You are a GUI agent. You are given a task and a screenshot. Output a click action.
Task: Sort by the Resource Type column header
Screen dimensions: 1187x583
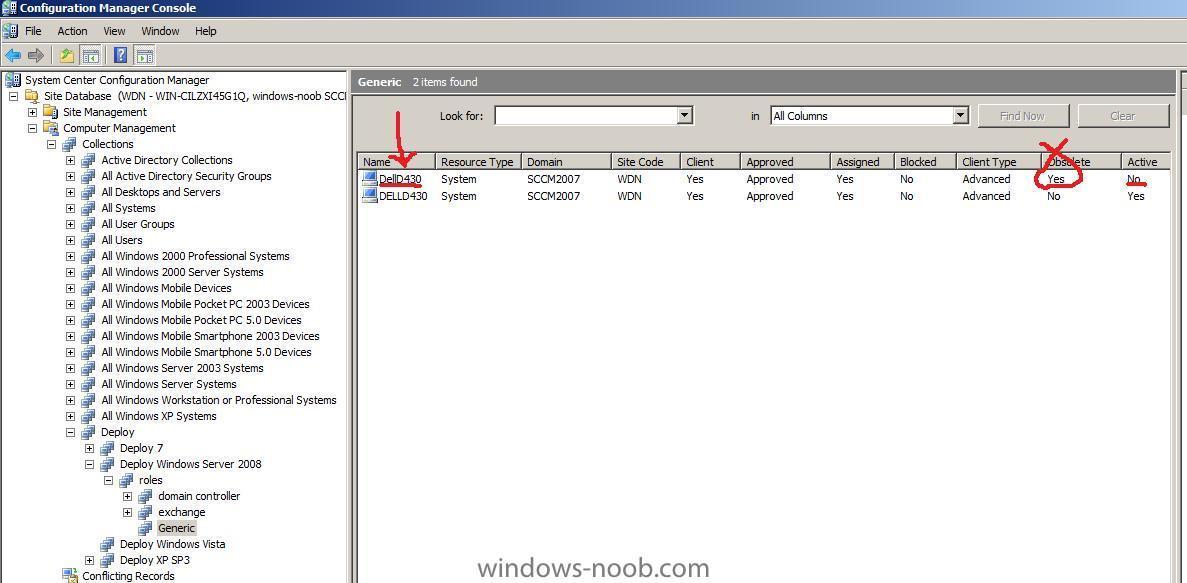point(478,162)
